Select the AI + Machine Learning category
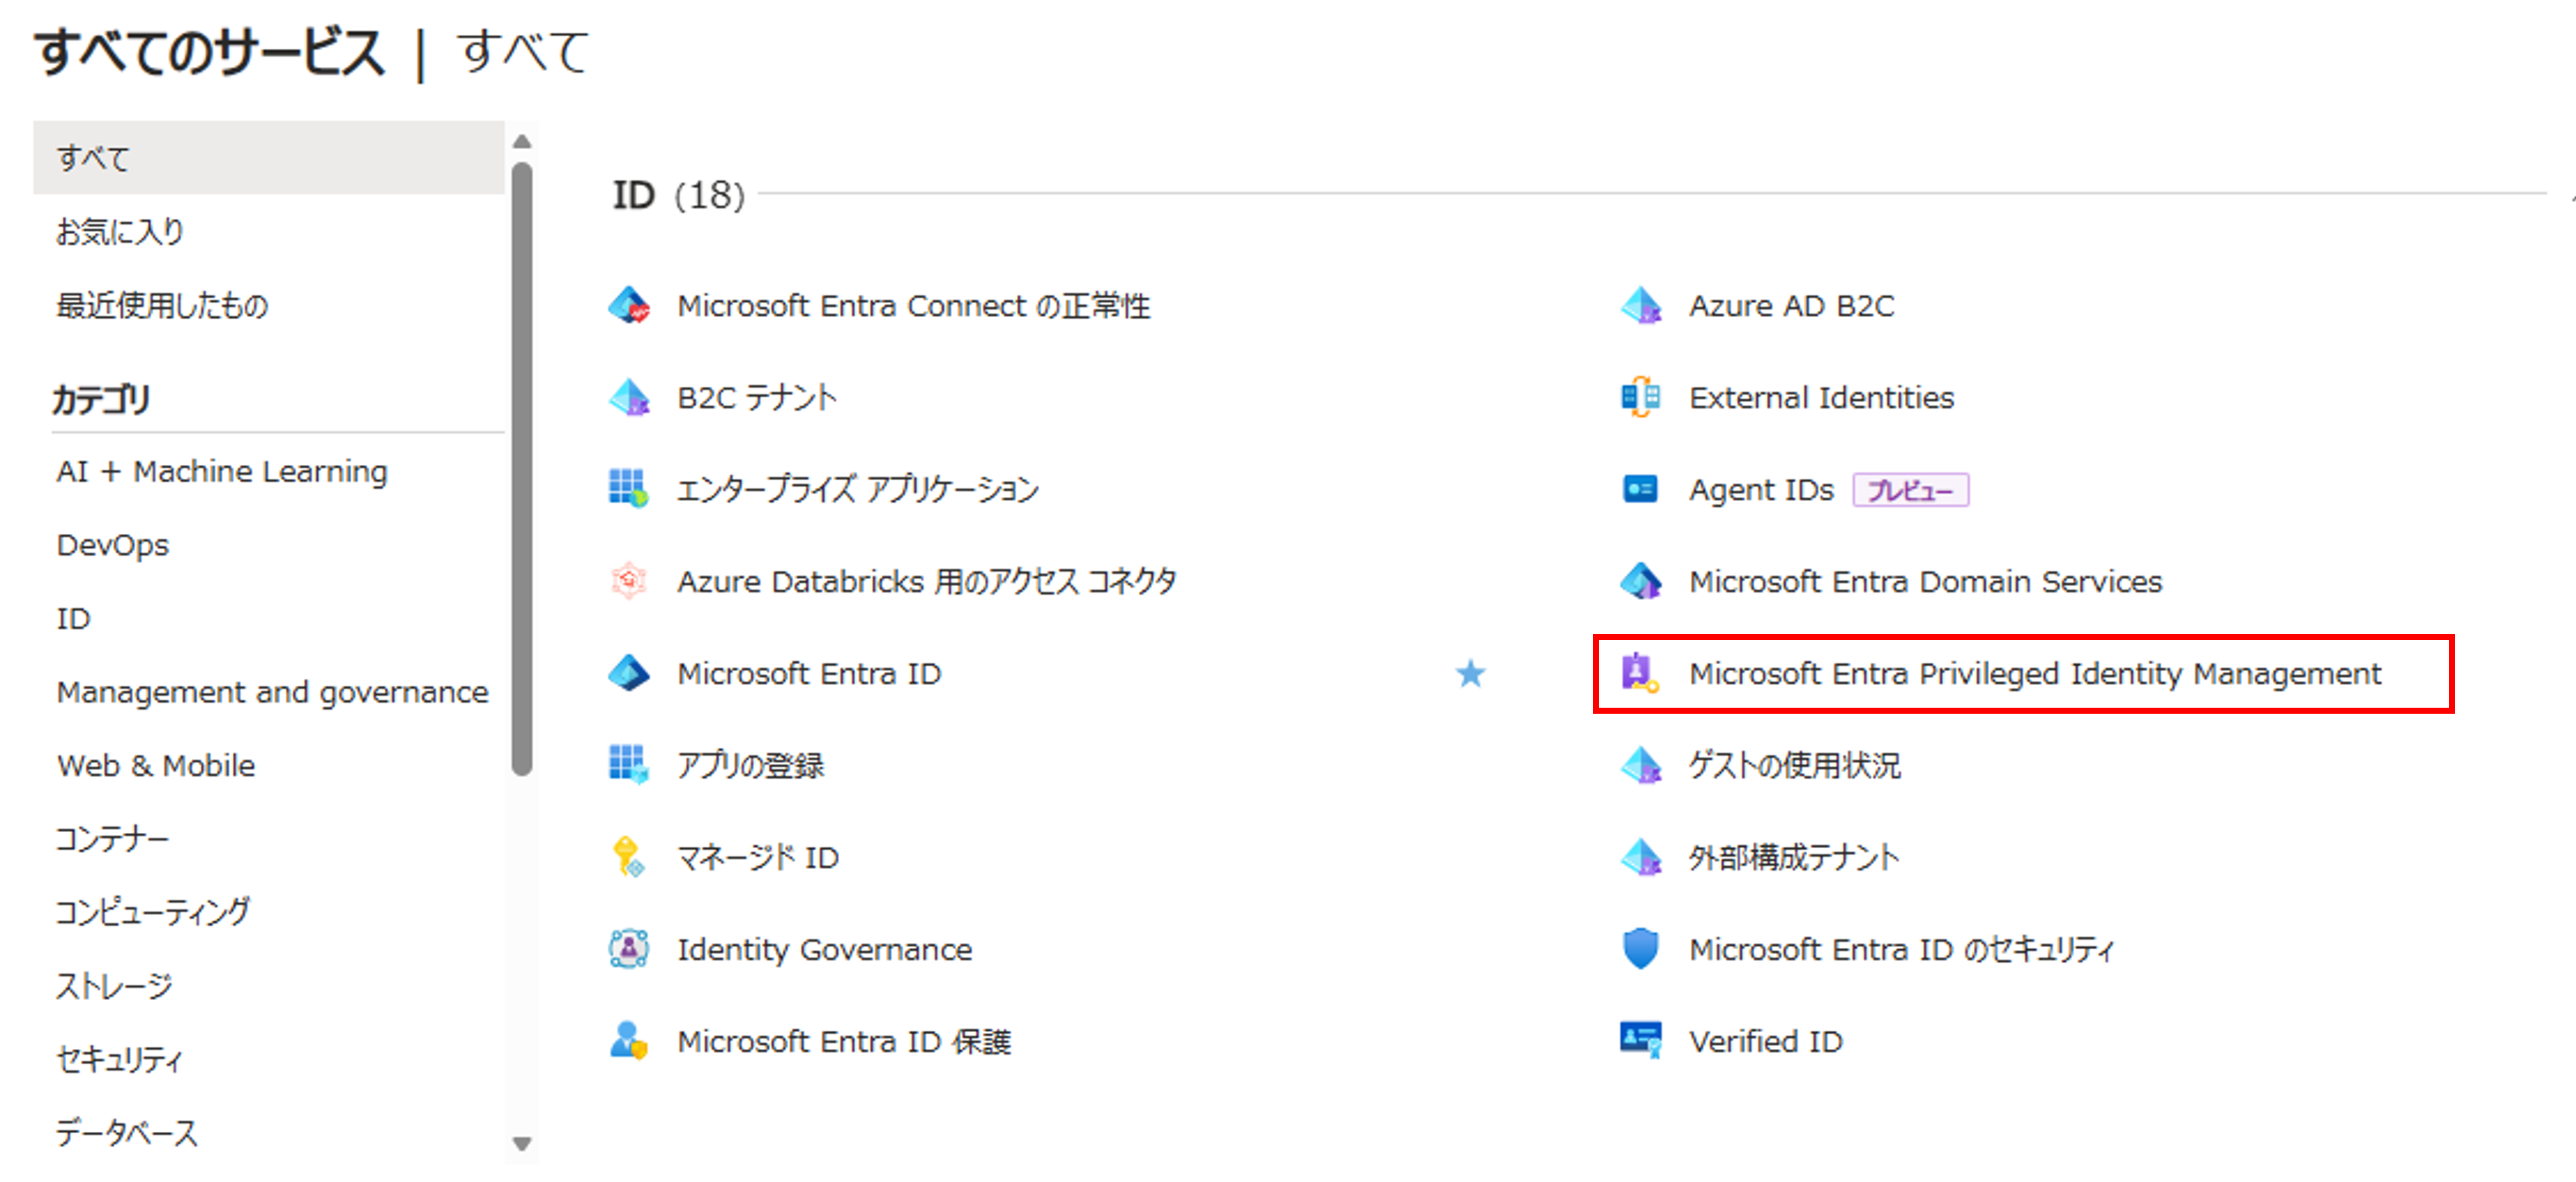 (x=222, y=471)
